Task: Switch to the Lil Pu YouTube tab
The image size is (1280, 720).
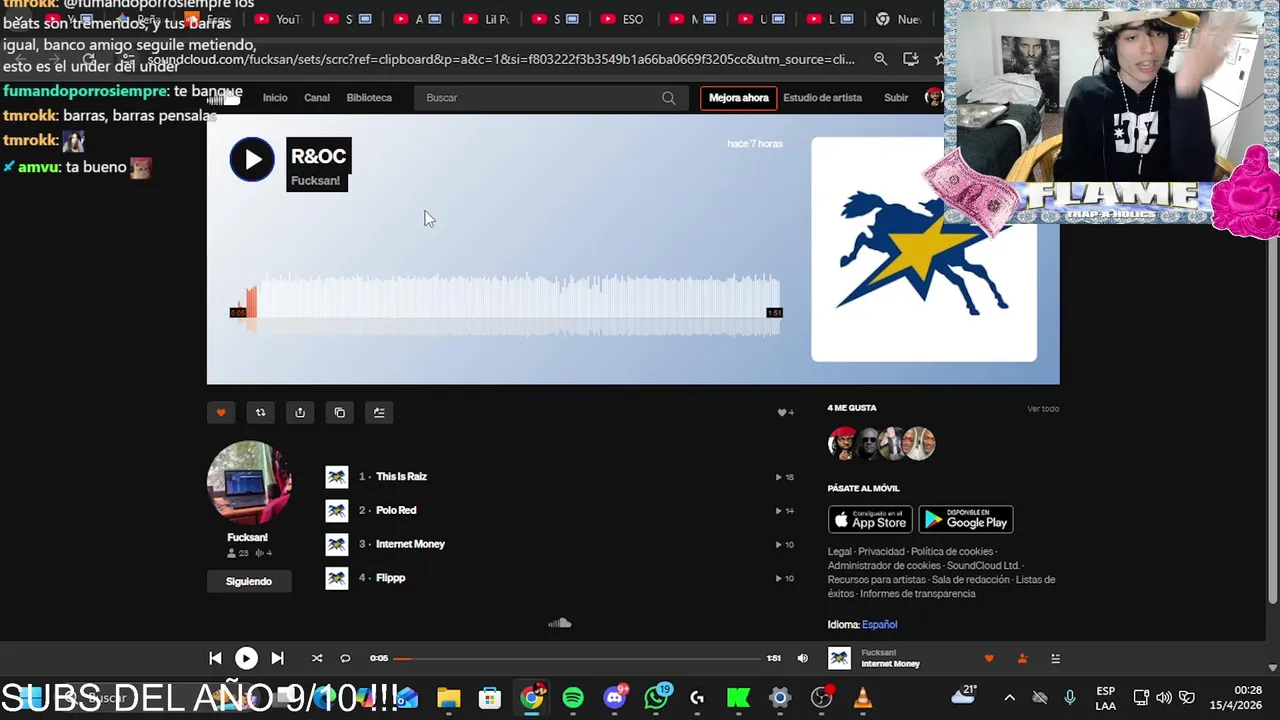Action: tap(486, 19)
